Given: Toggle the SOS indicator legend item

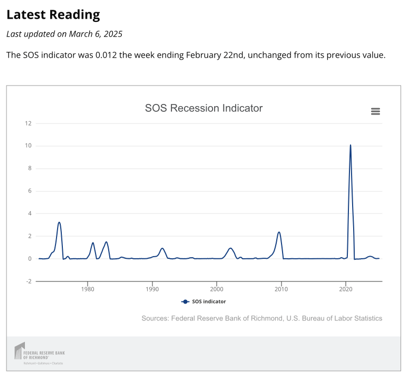Looking at the screenshot, I should point(204,302).
